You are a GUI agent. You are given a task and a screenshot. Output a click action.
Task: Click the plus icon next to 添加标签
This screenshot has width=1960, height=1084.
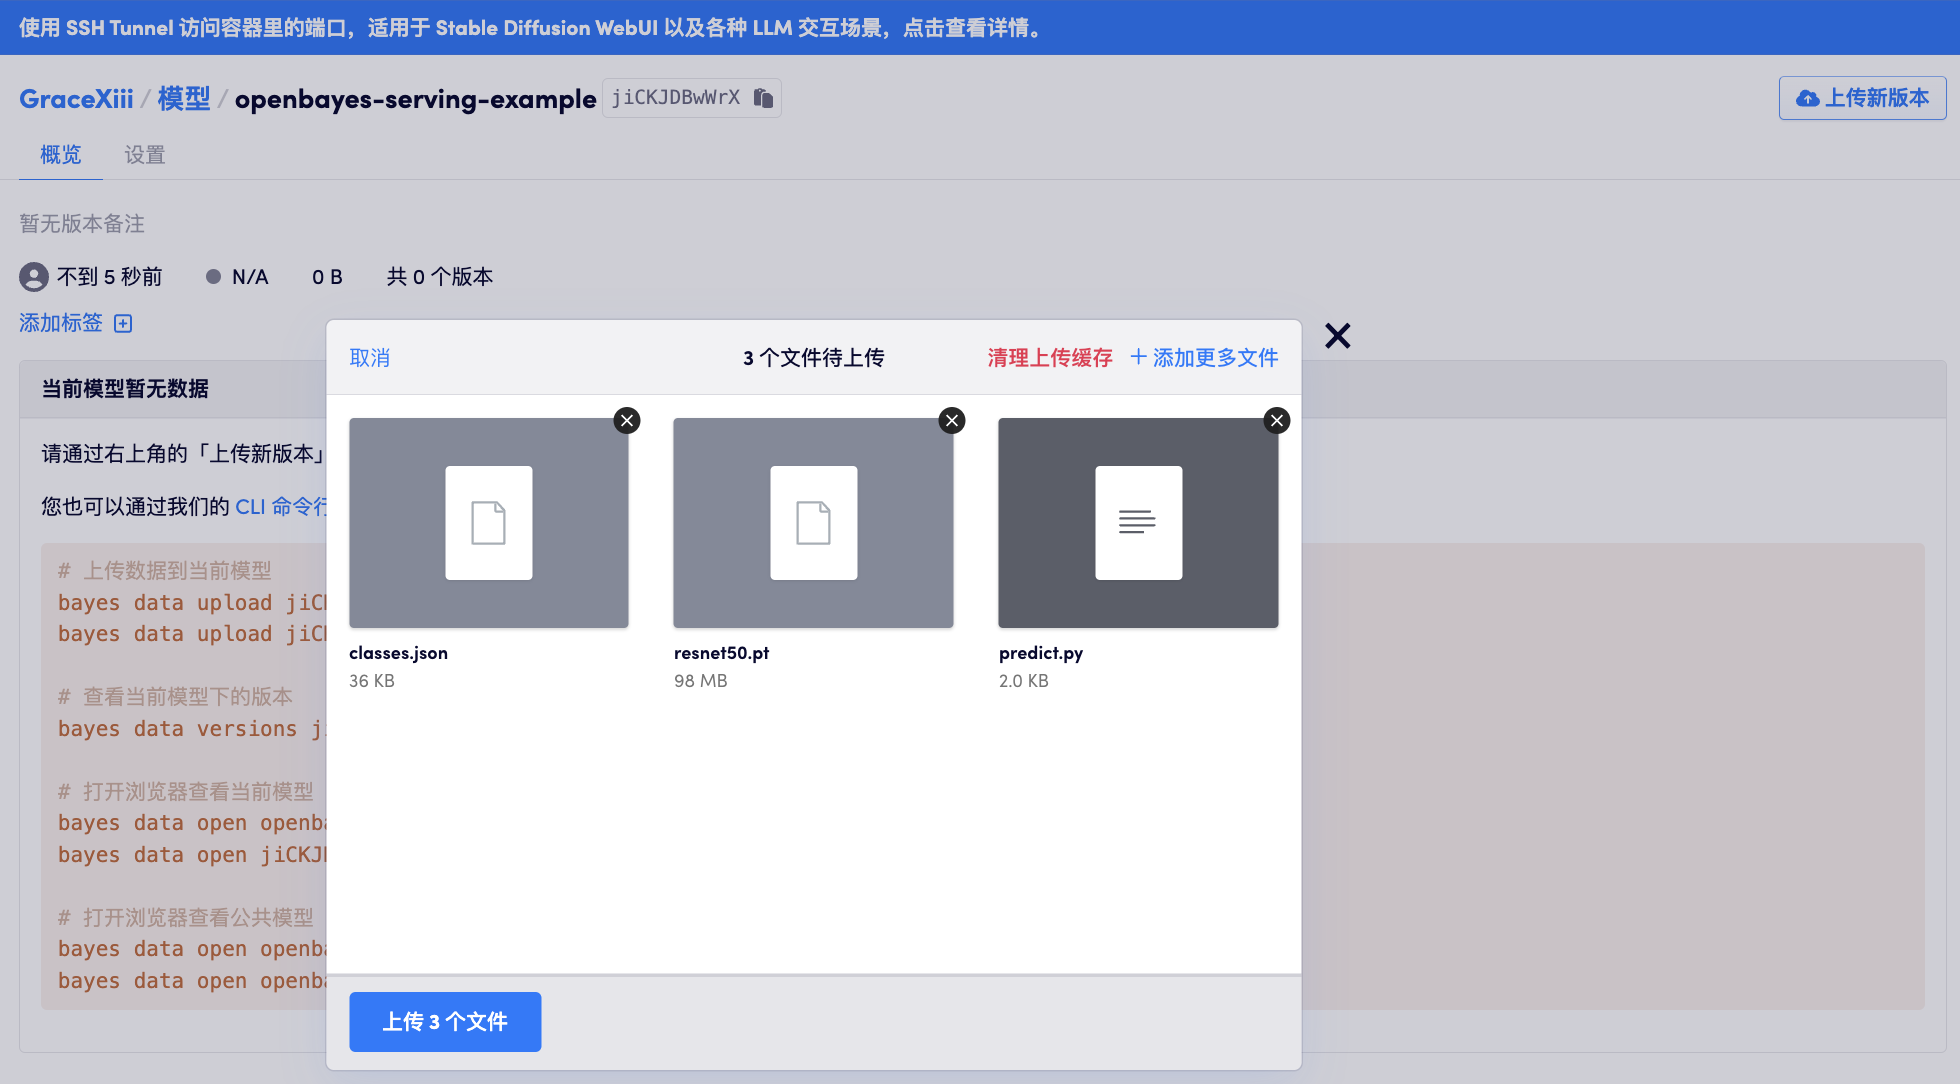point(123,323)
